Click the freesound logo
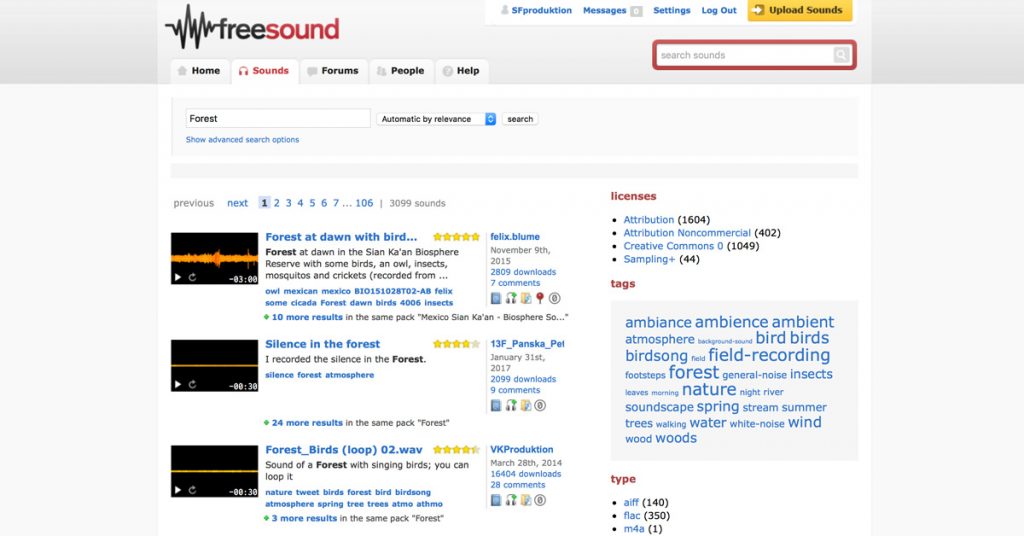Image resolution: width=1024 pixels, height=536 pixels. click(x=252, y=27)
